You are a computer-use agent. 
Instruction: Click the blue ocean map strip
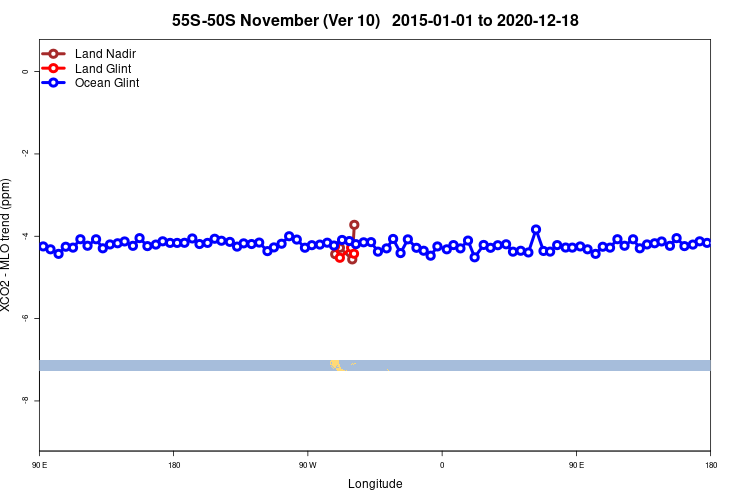pyautogui.click(x=375, y=366)
